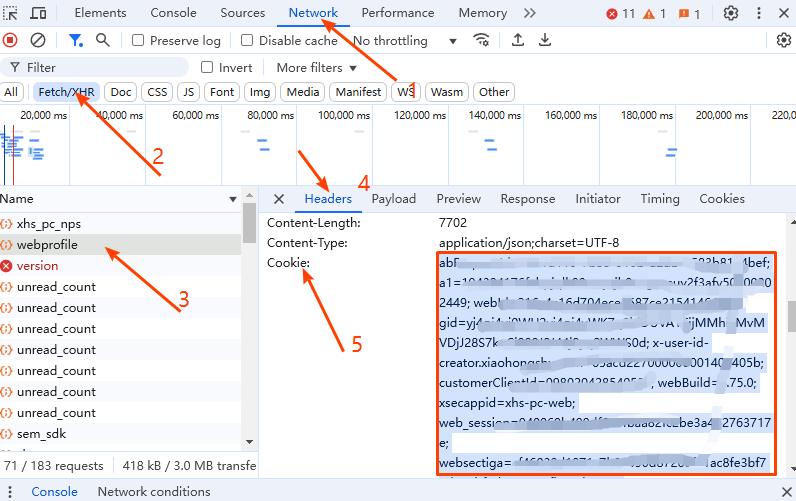Open network conditions wifi icon
Viewport: 796px width, 501px height.
coord(482,40)
